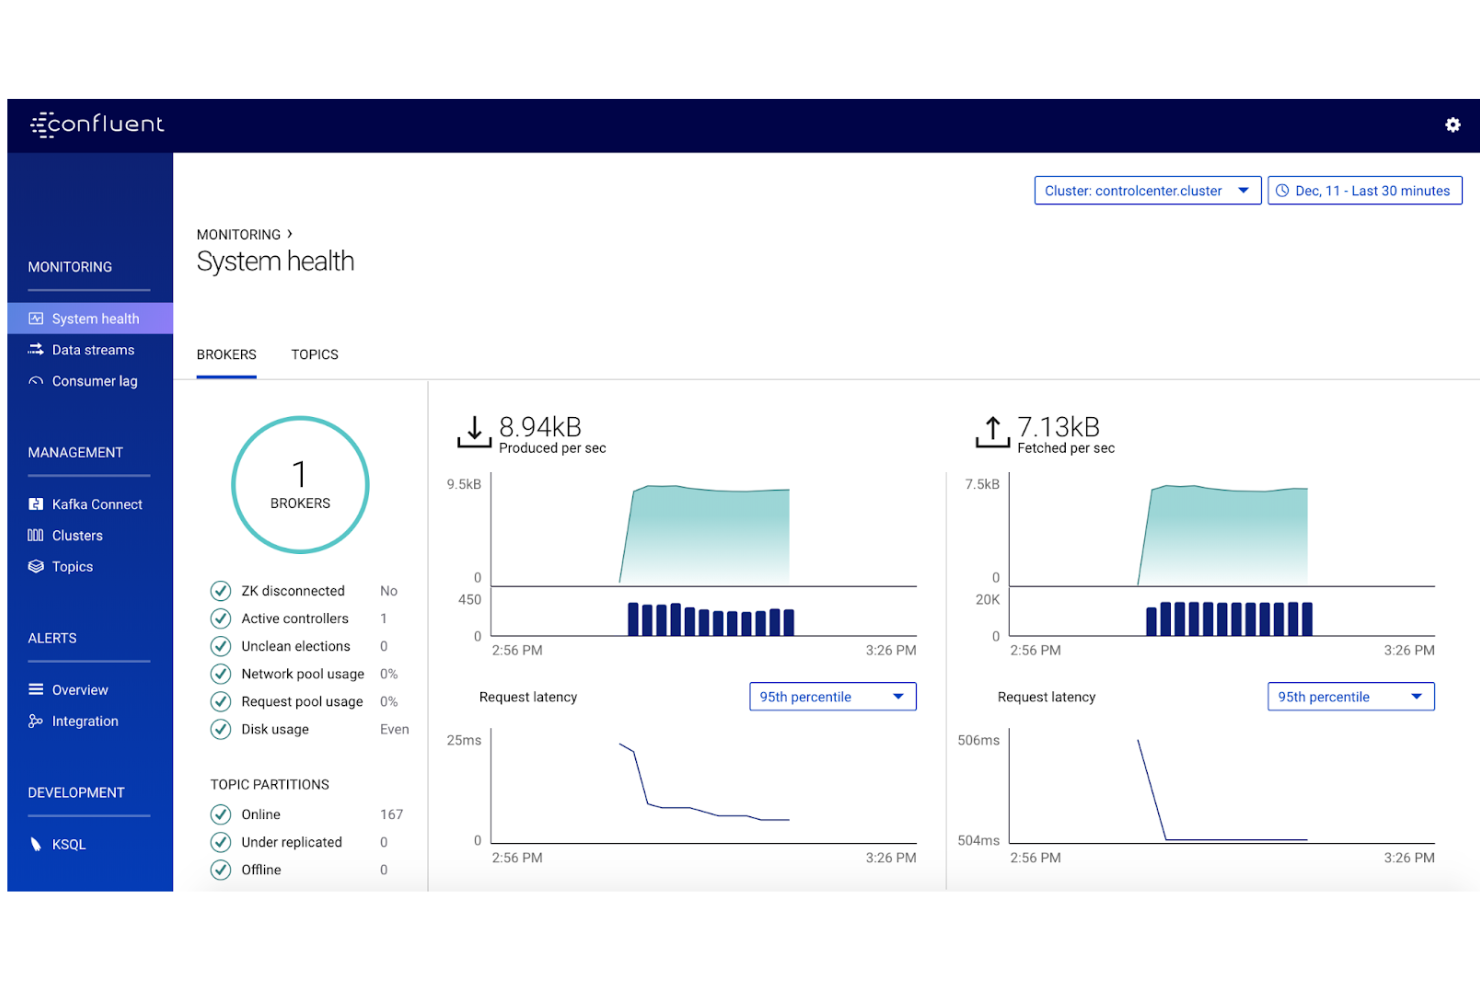Image resolution: width=1480 pixels, height=987 pixels.
Task: Click the Active controllers checkmark
Action: 221,618
